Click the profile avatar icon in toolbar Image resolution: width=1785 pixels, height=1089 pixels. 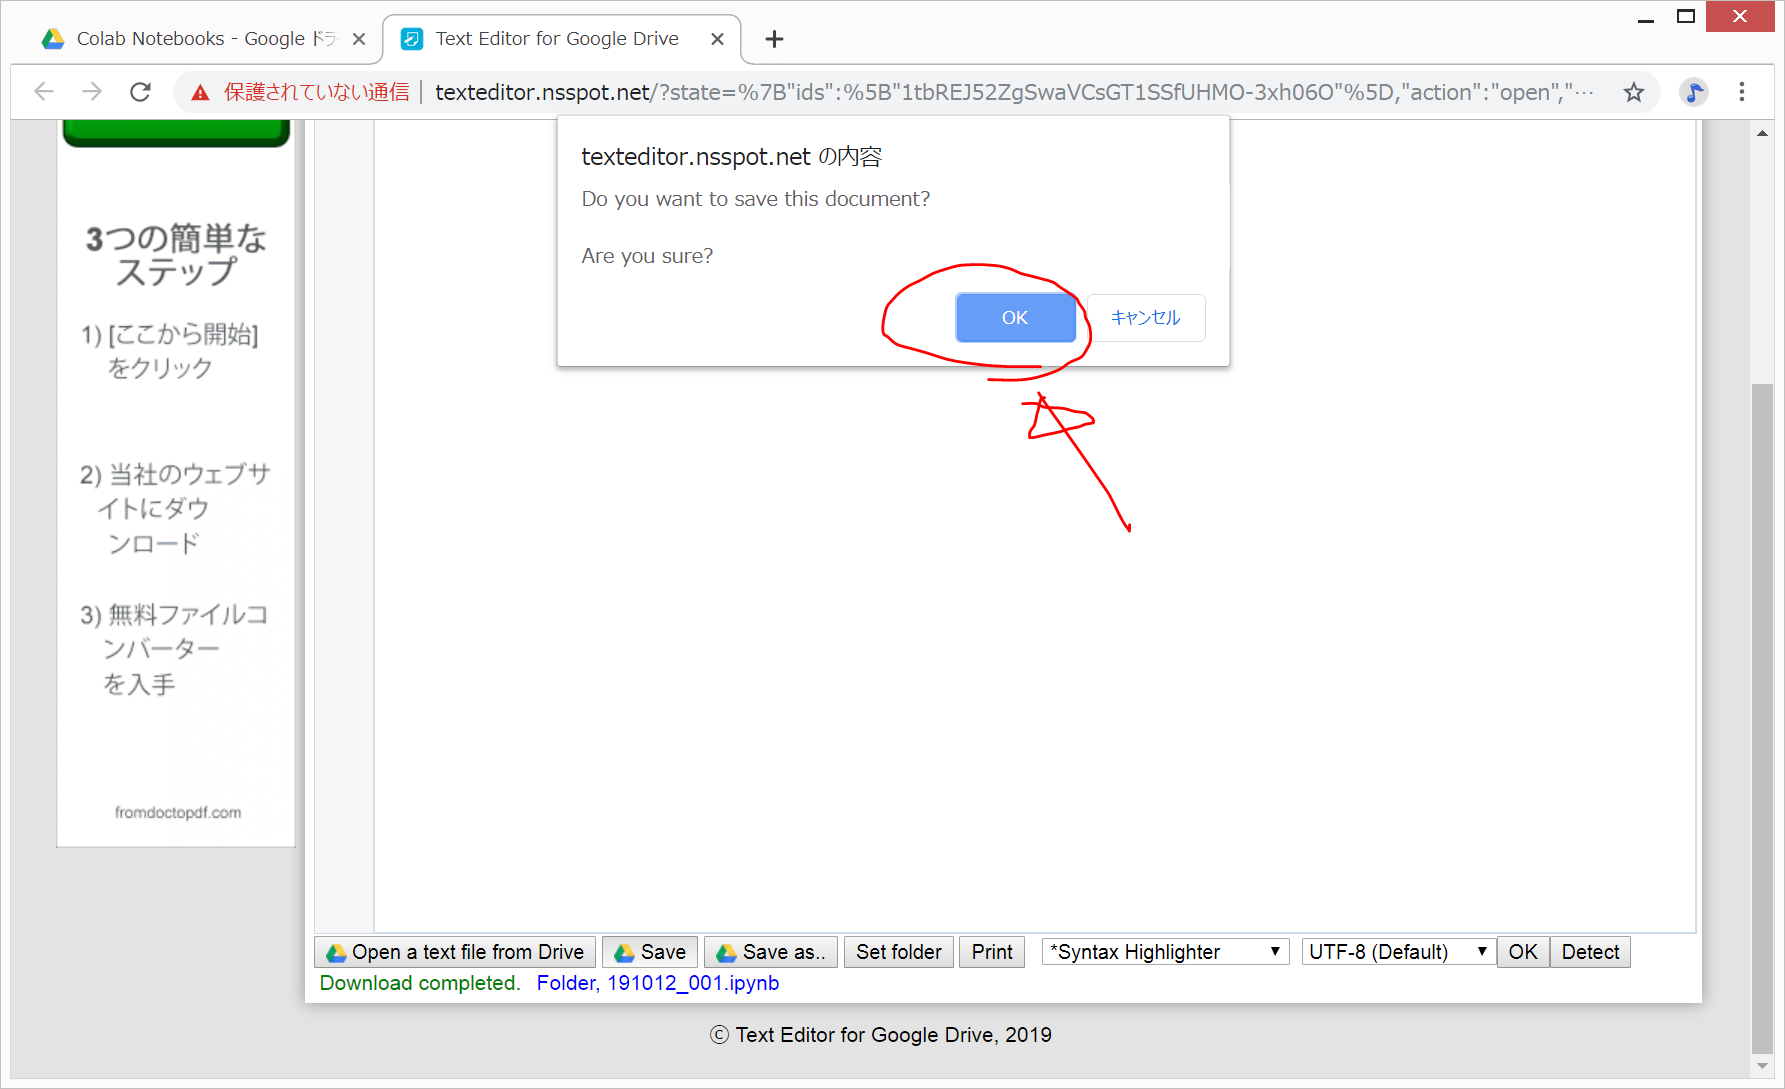(1693, 92)
